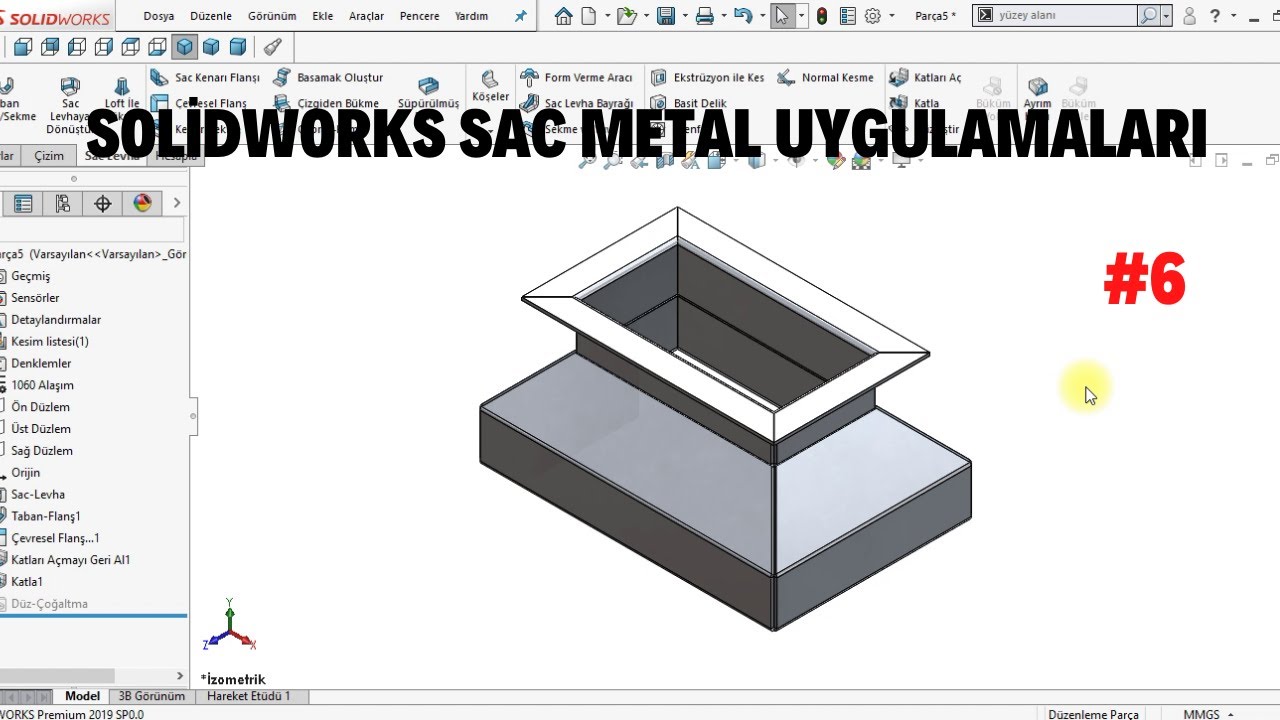1280x720 pixels.
Task: Click the flashlight icon in the view toolbar
Action: [271, 47]
